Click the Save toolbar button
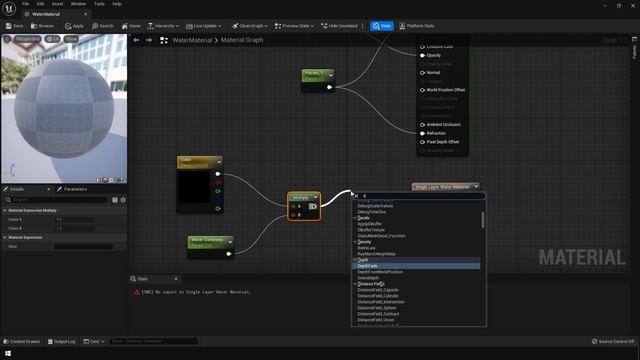The image size is (640, 360). (14, 26)
